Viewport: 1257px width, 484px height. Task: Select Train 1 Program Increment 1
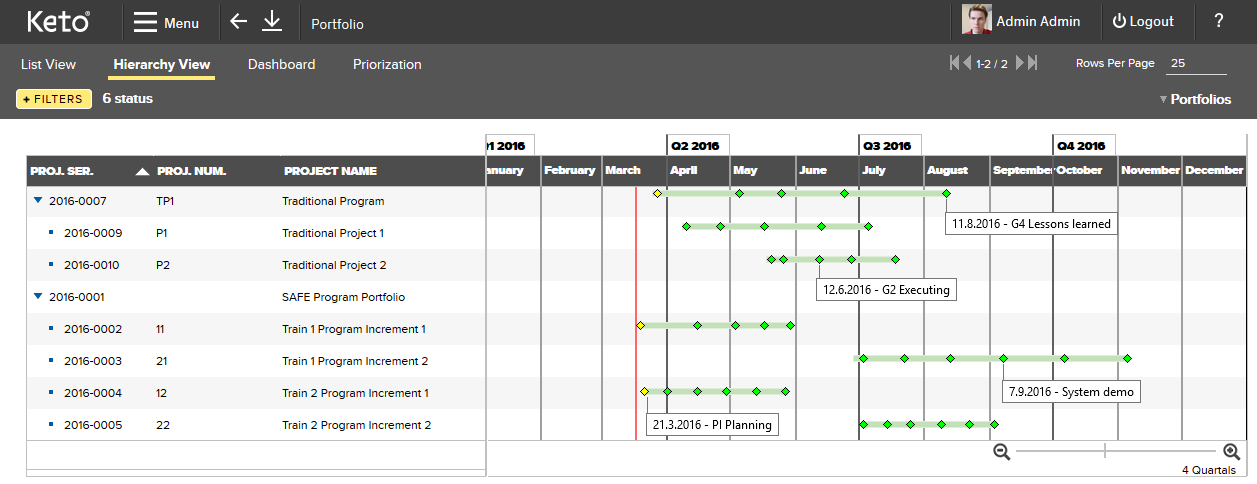(354, 329)
